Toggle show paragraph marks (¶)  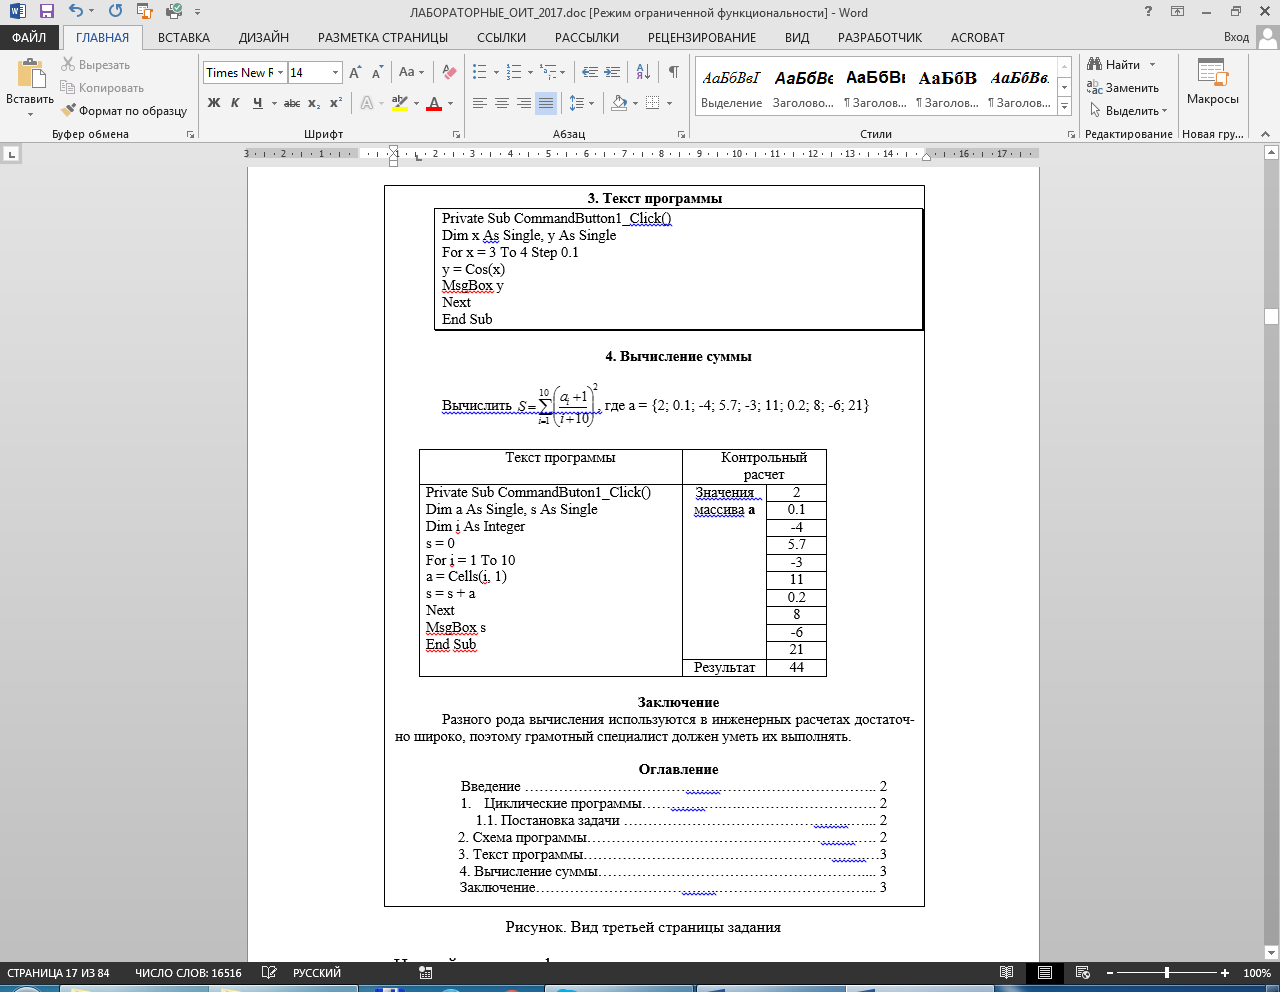point(673,72)
